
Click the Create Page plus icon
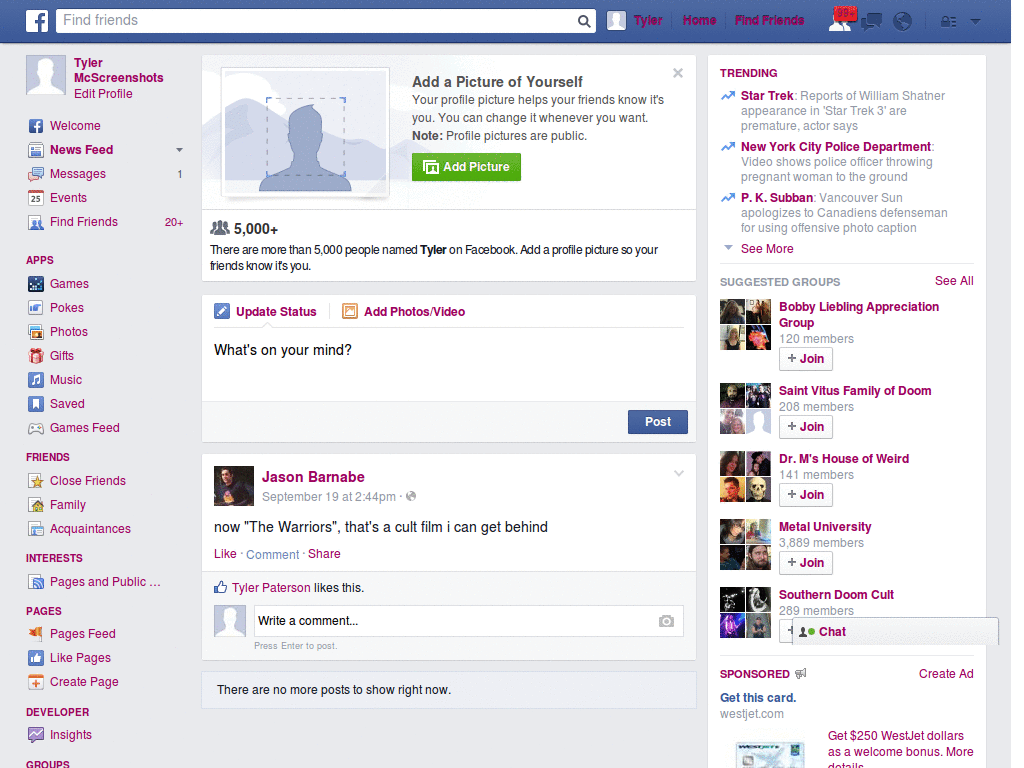(x=36, y=682)
